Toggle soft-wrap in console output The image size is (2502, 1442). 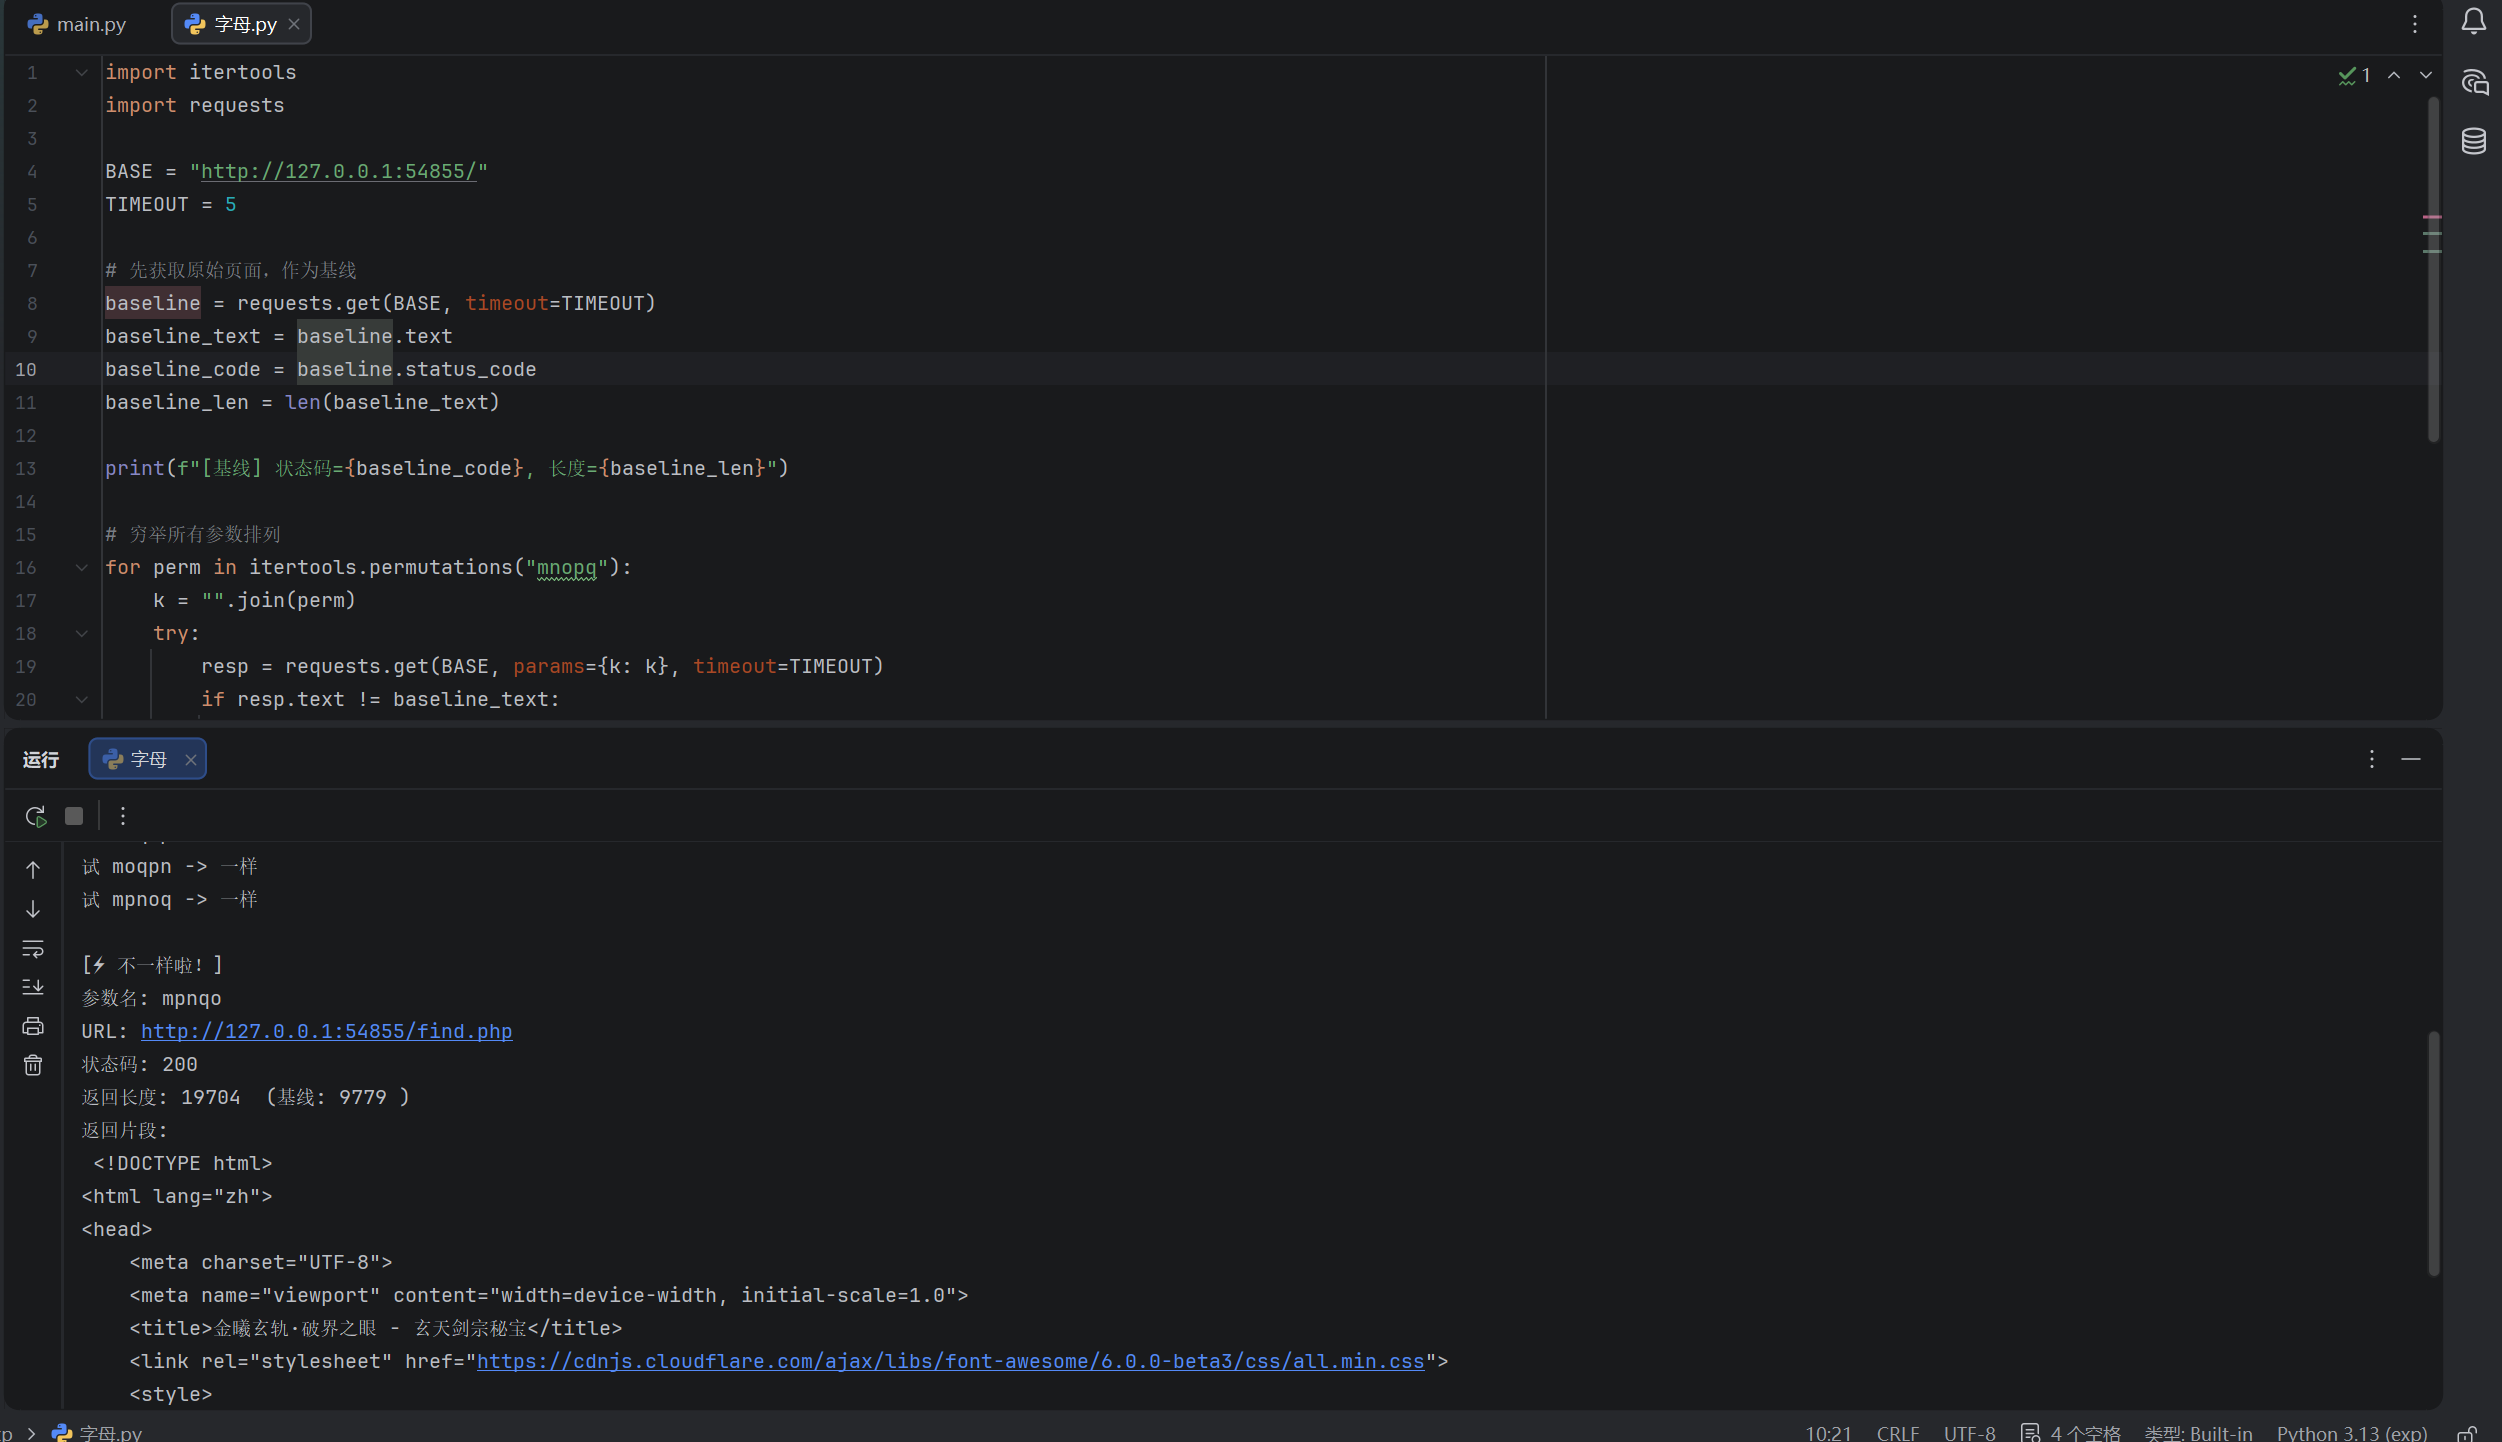(x=33, y=948)
